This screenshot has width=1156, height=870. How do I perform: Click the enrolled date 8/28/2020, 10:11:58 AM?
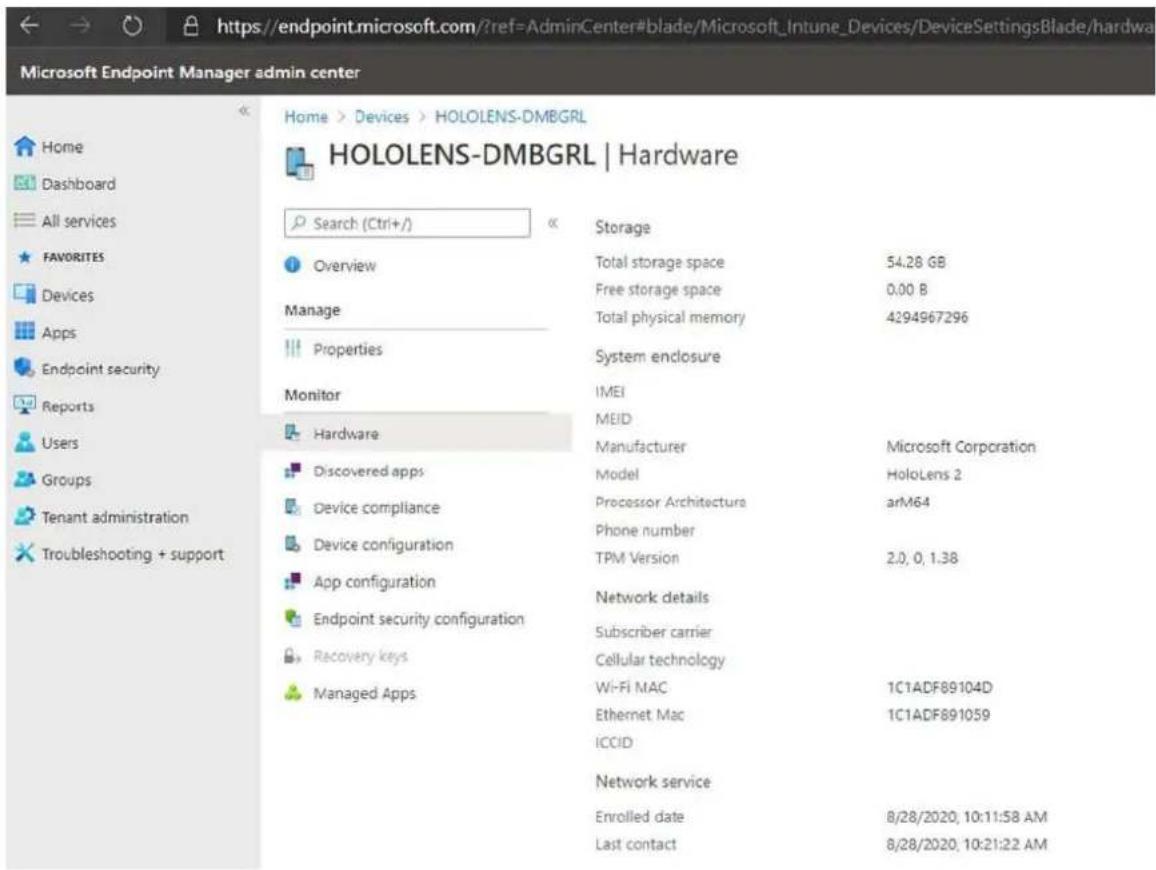967,816
